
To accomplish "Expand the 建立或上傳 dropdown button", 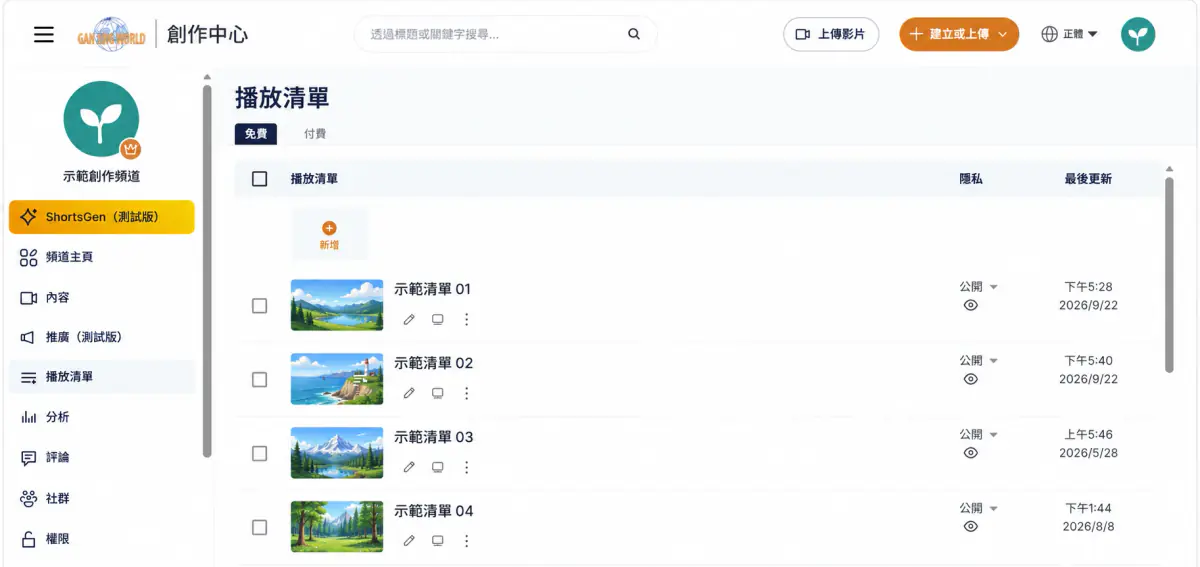I will pos(959,34).
